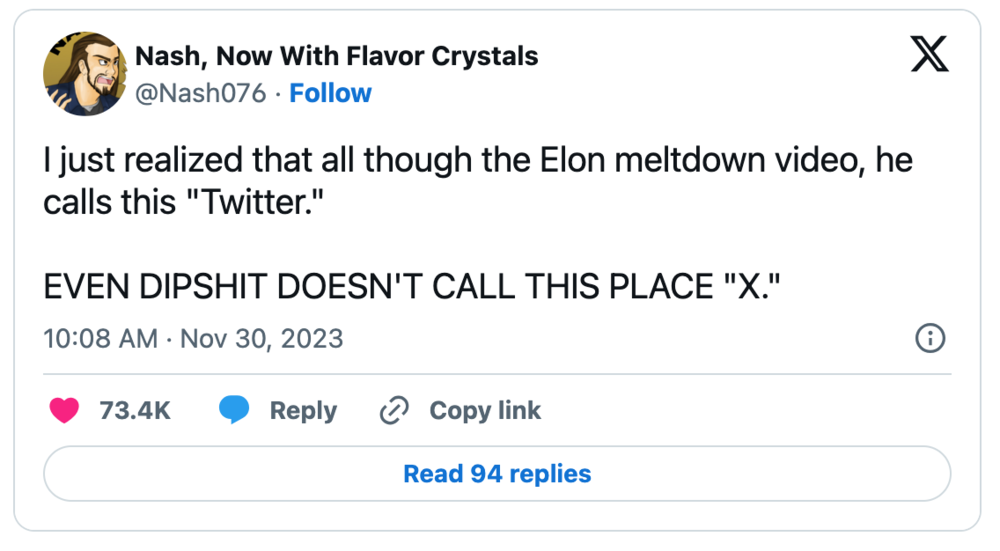
Task: Click the all-caps line of the tweet
Action: coord(411,287)
